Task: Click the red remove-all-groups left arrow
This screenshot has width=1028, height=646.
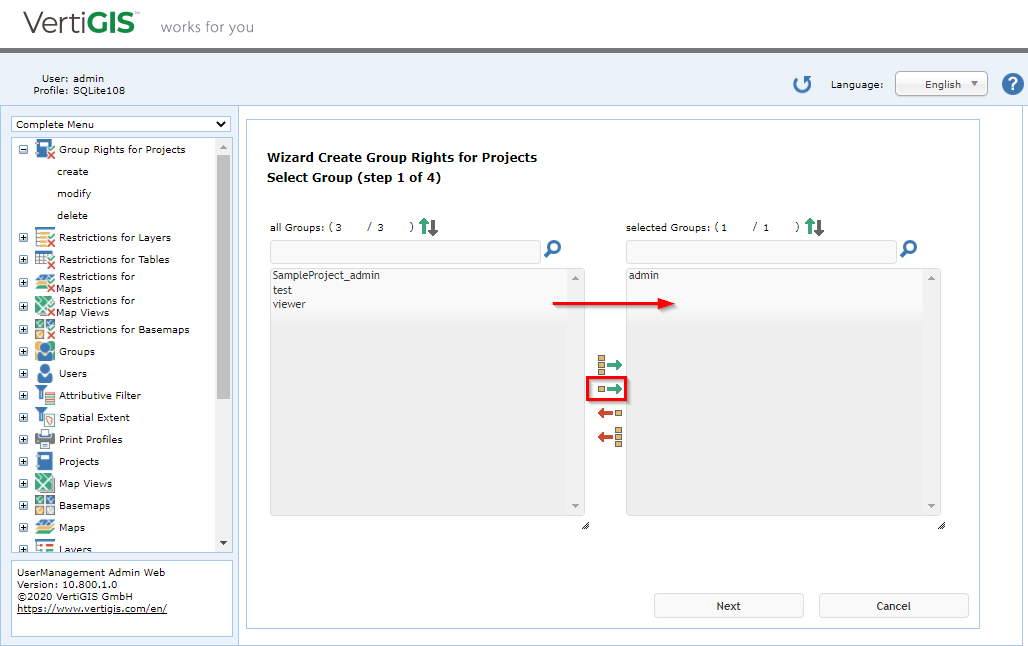Action: [x=607, y=436]
